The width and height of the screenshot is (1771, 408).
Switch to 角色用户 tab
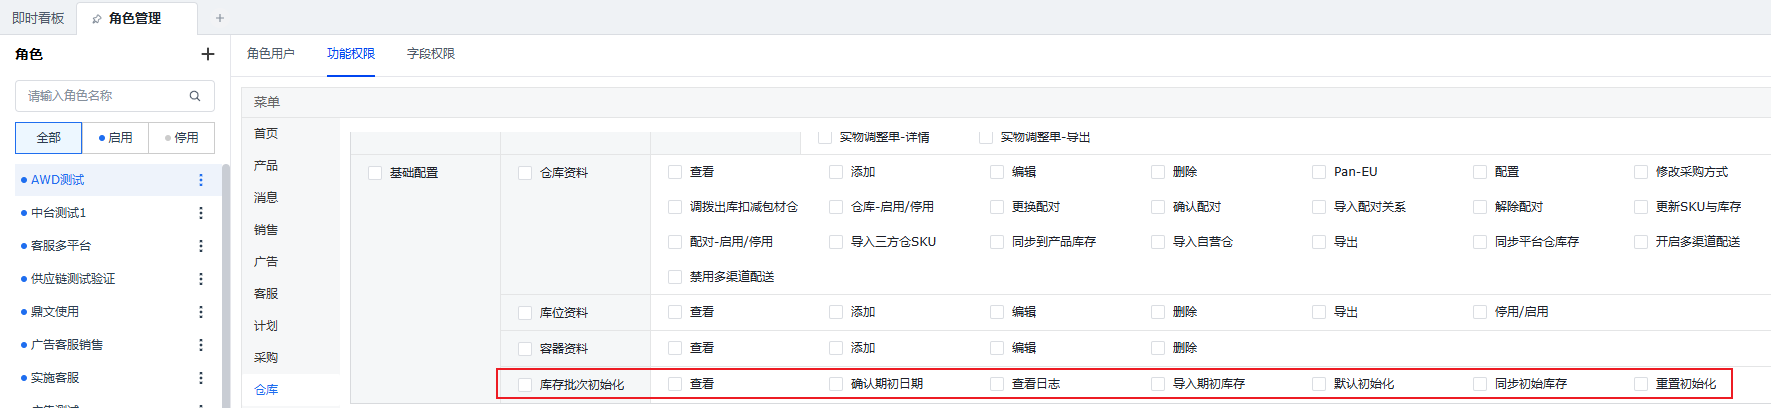pos(271,54)
